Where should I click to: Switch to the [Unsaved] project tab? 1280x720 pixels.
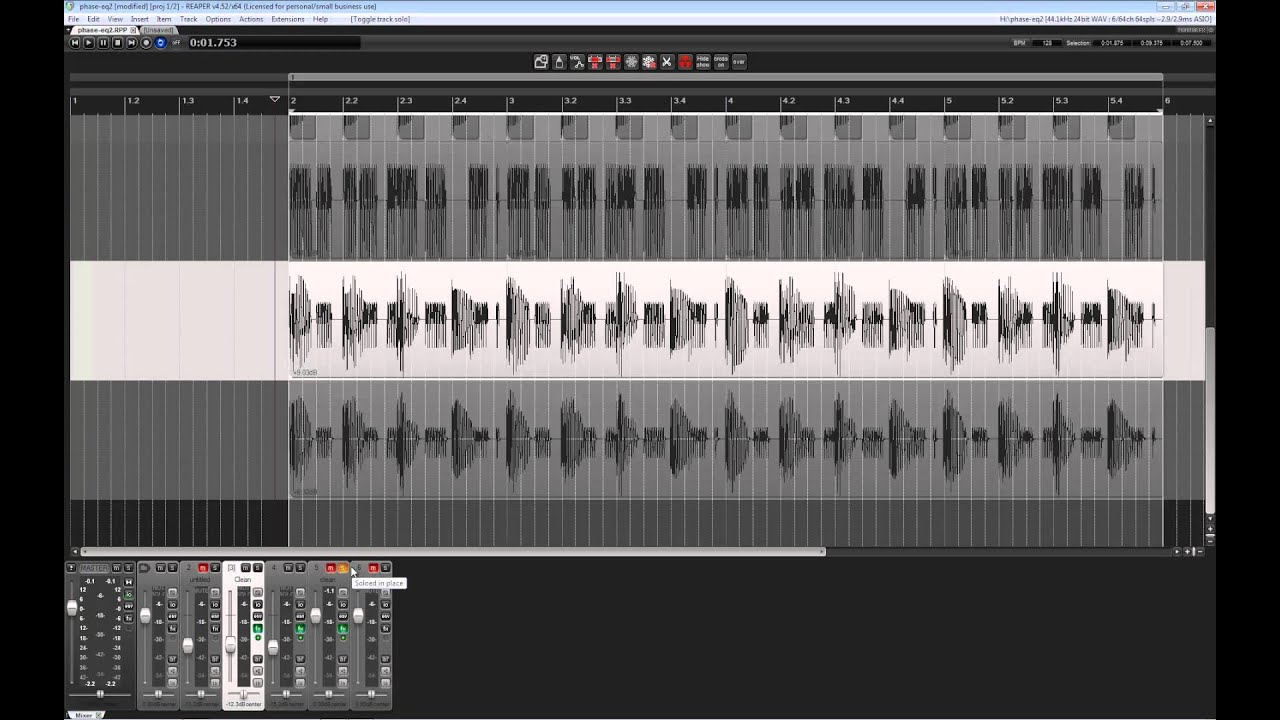[x=158, y=30]
